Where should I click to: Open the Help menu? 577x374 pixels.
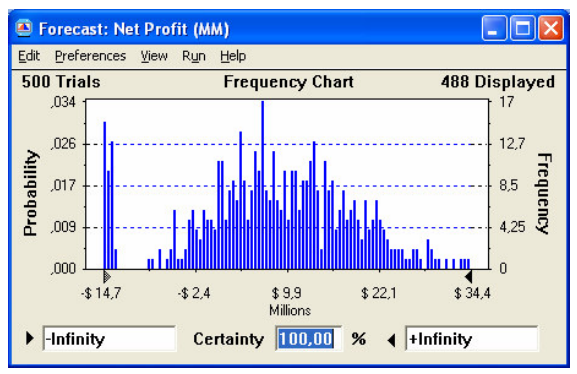click(233, 56)
